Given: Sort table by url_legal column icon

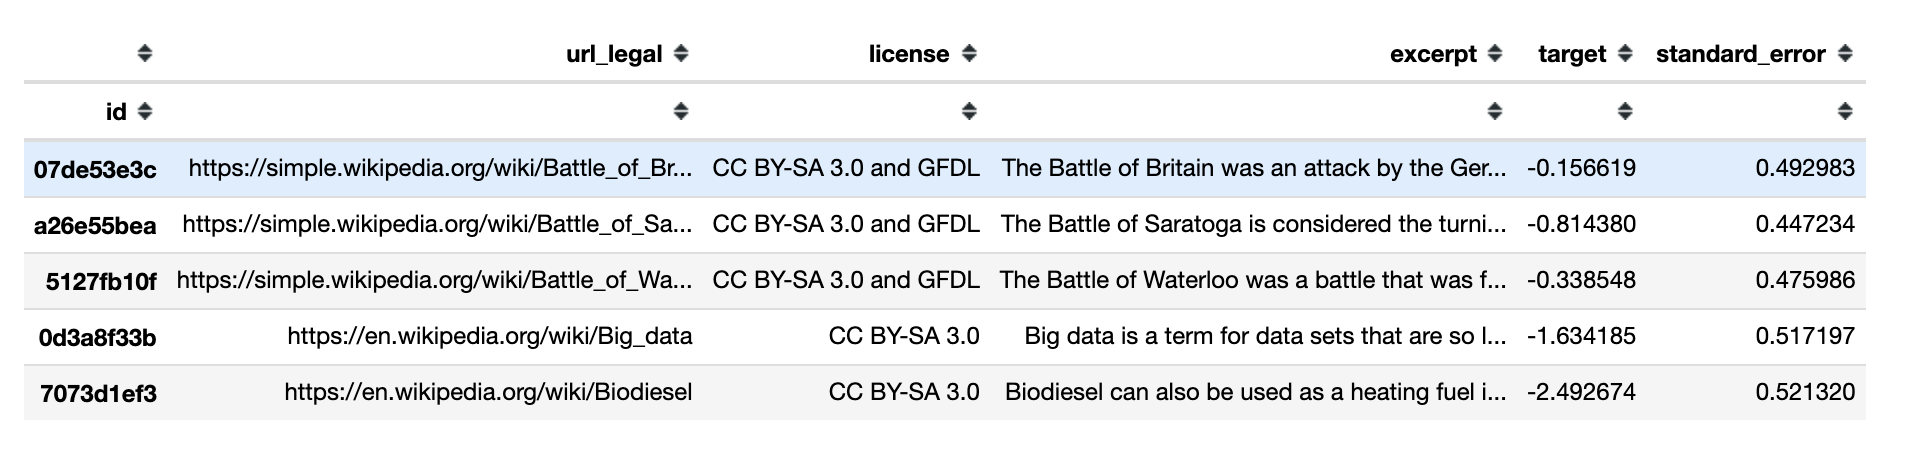Looking at the screenshot, I should click(x=681, y=54).
